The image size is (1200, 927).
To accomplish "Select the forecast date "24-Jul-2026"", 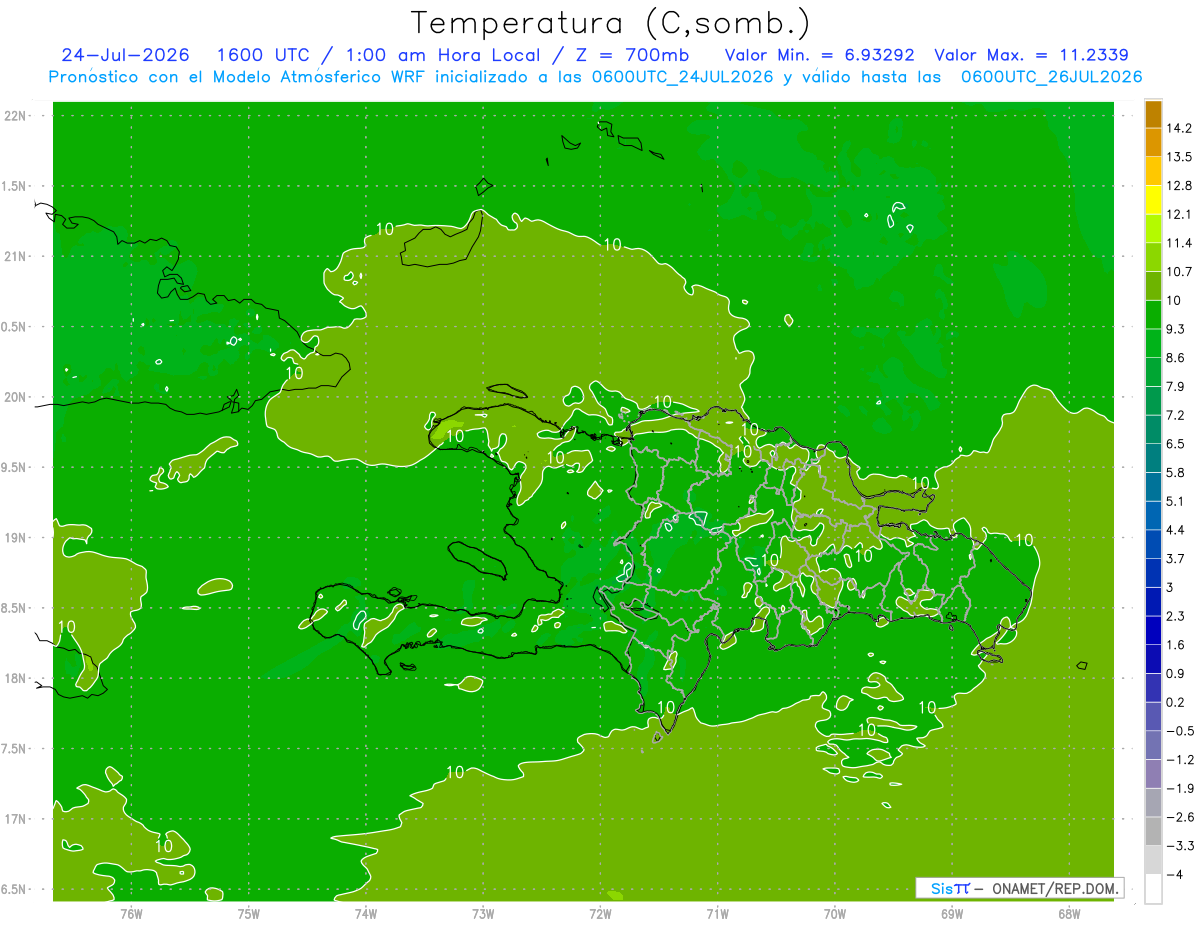I will point(125,55).
